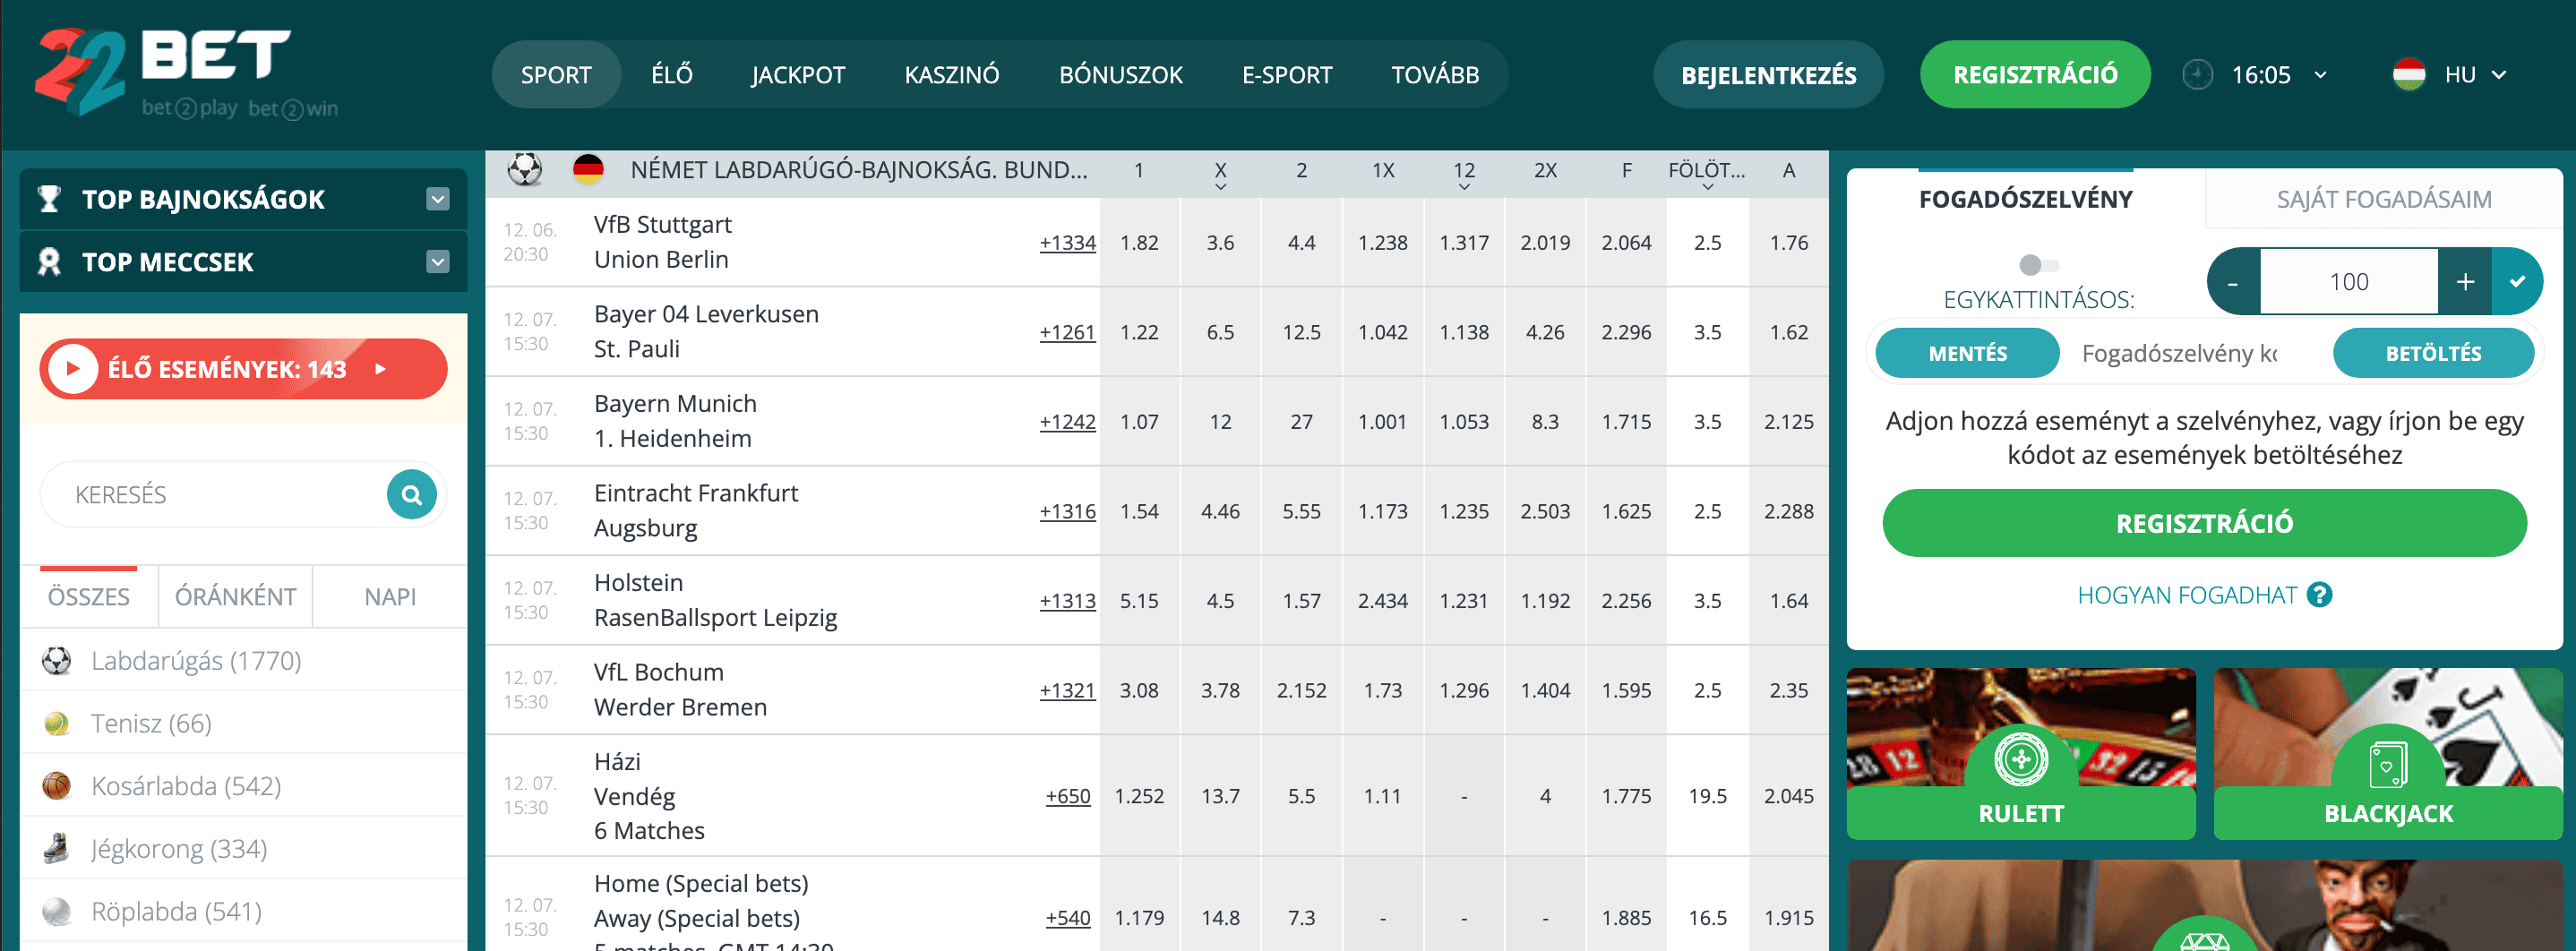Expand Top Meccsek section
2576x951 pixels.
pos(438,262)
